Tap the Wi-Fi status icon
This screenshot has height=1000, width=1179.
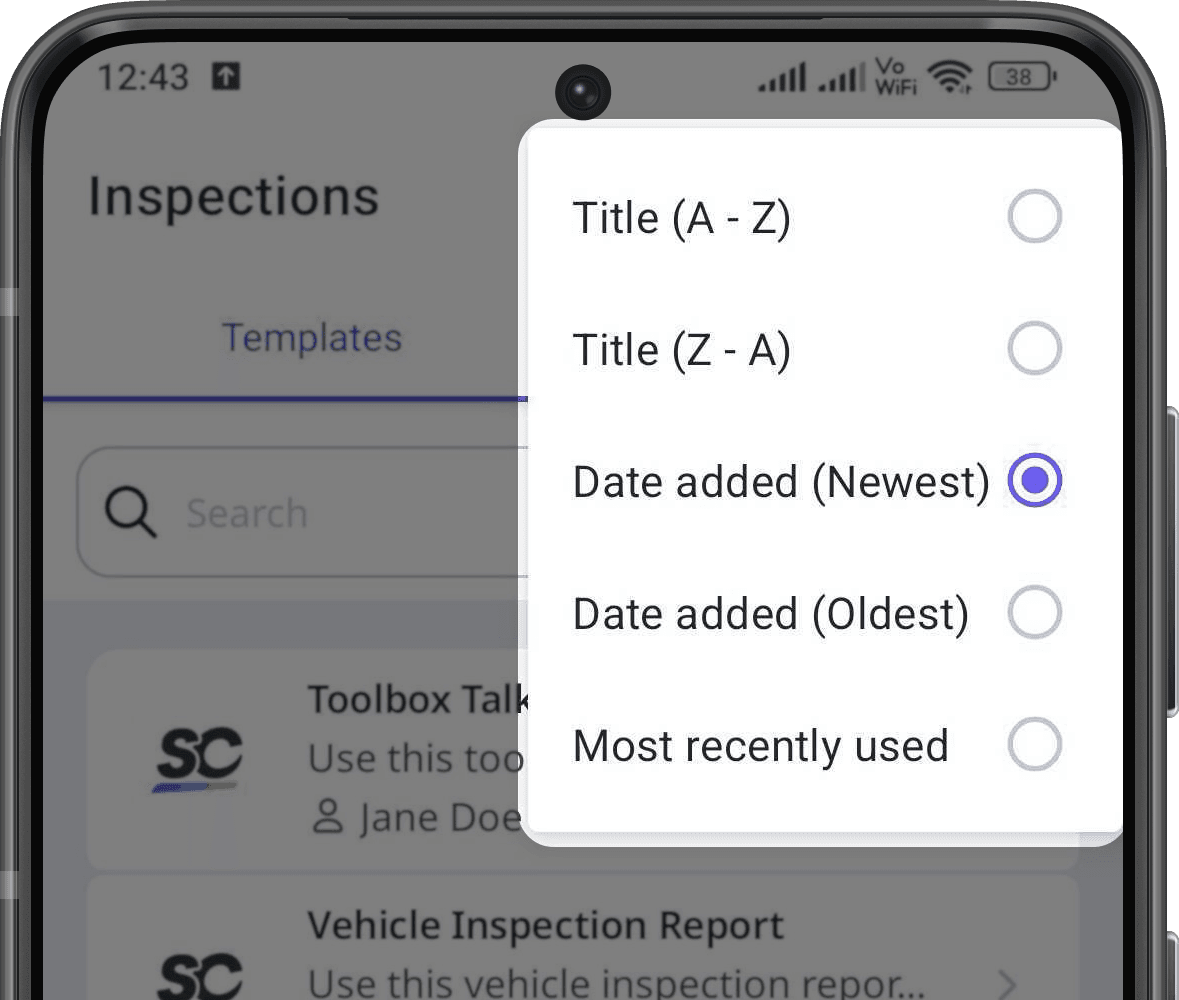950,78
